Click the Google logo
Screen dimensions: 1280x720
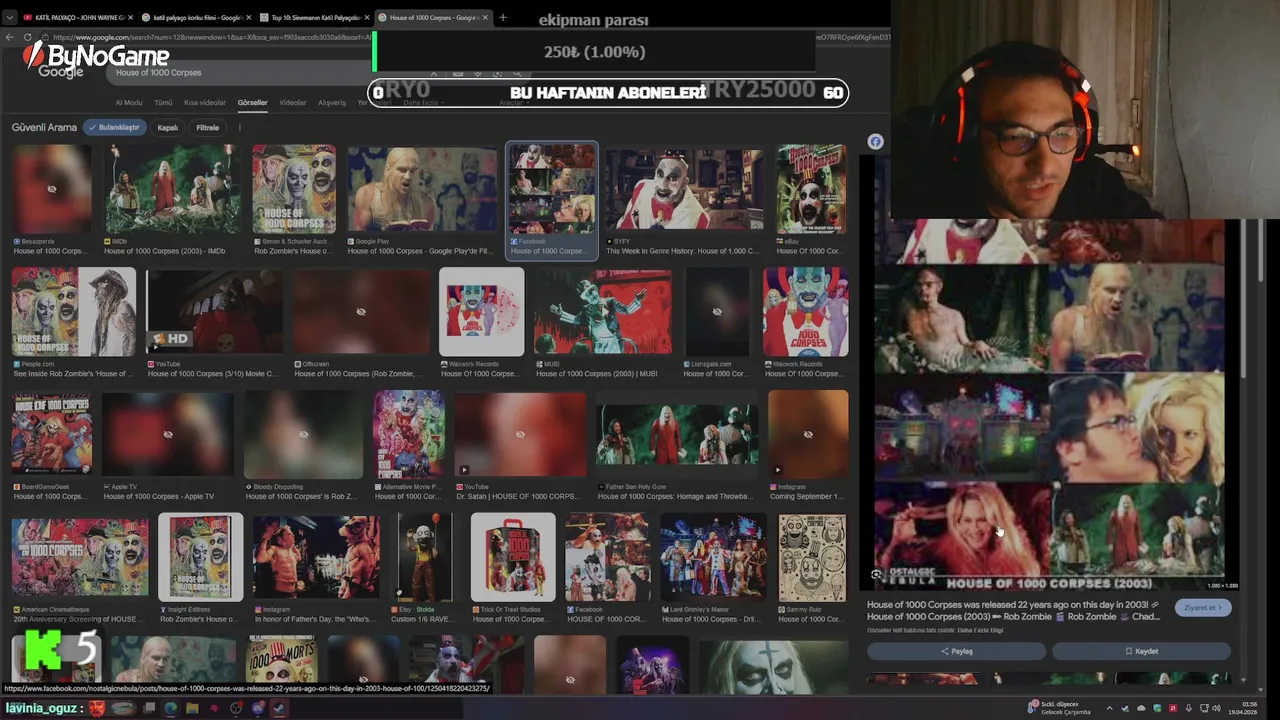[x=61, y=72]
